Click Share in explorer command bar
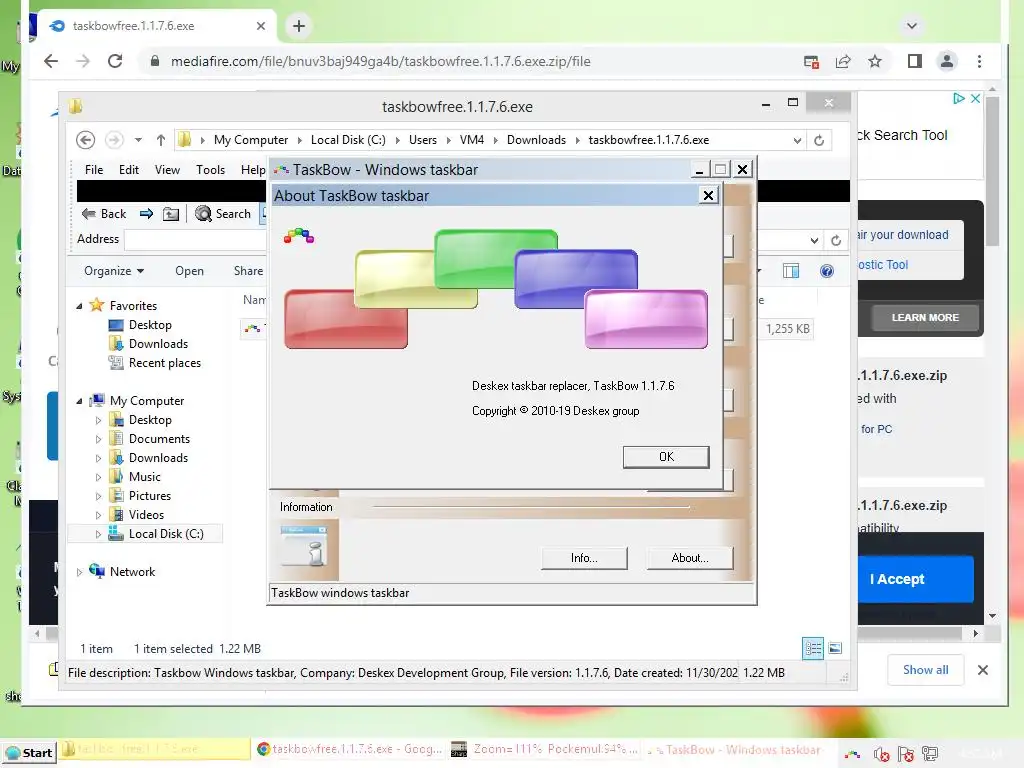The height and width of the screenshot is (768, 1024). click(x=249, y=271)
